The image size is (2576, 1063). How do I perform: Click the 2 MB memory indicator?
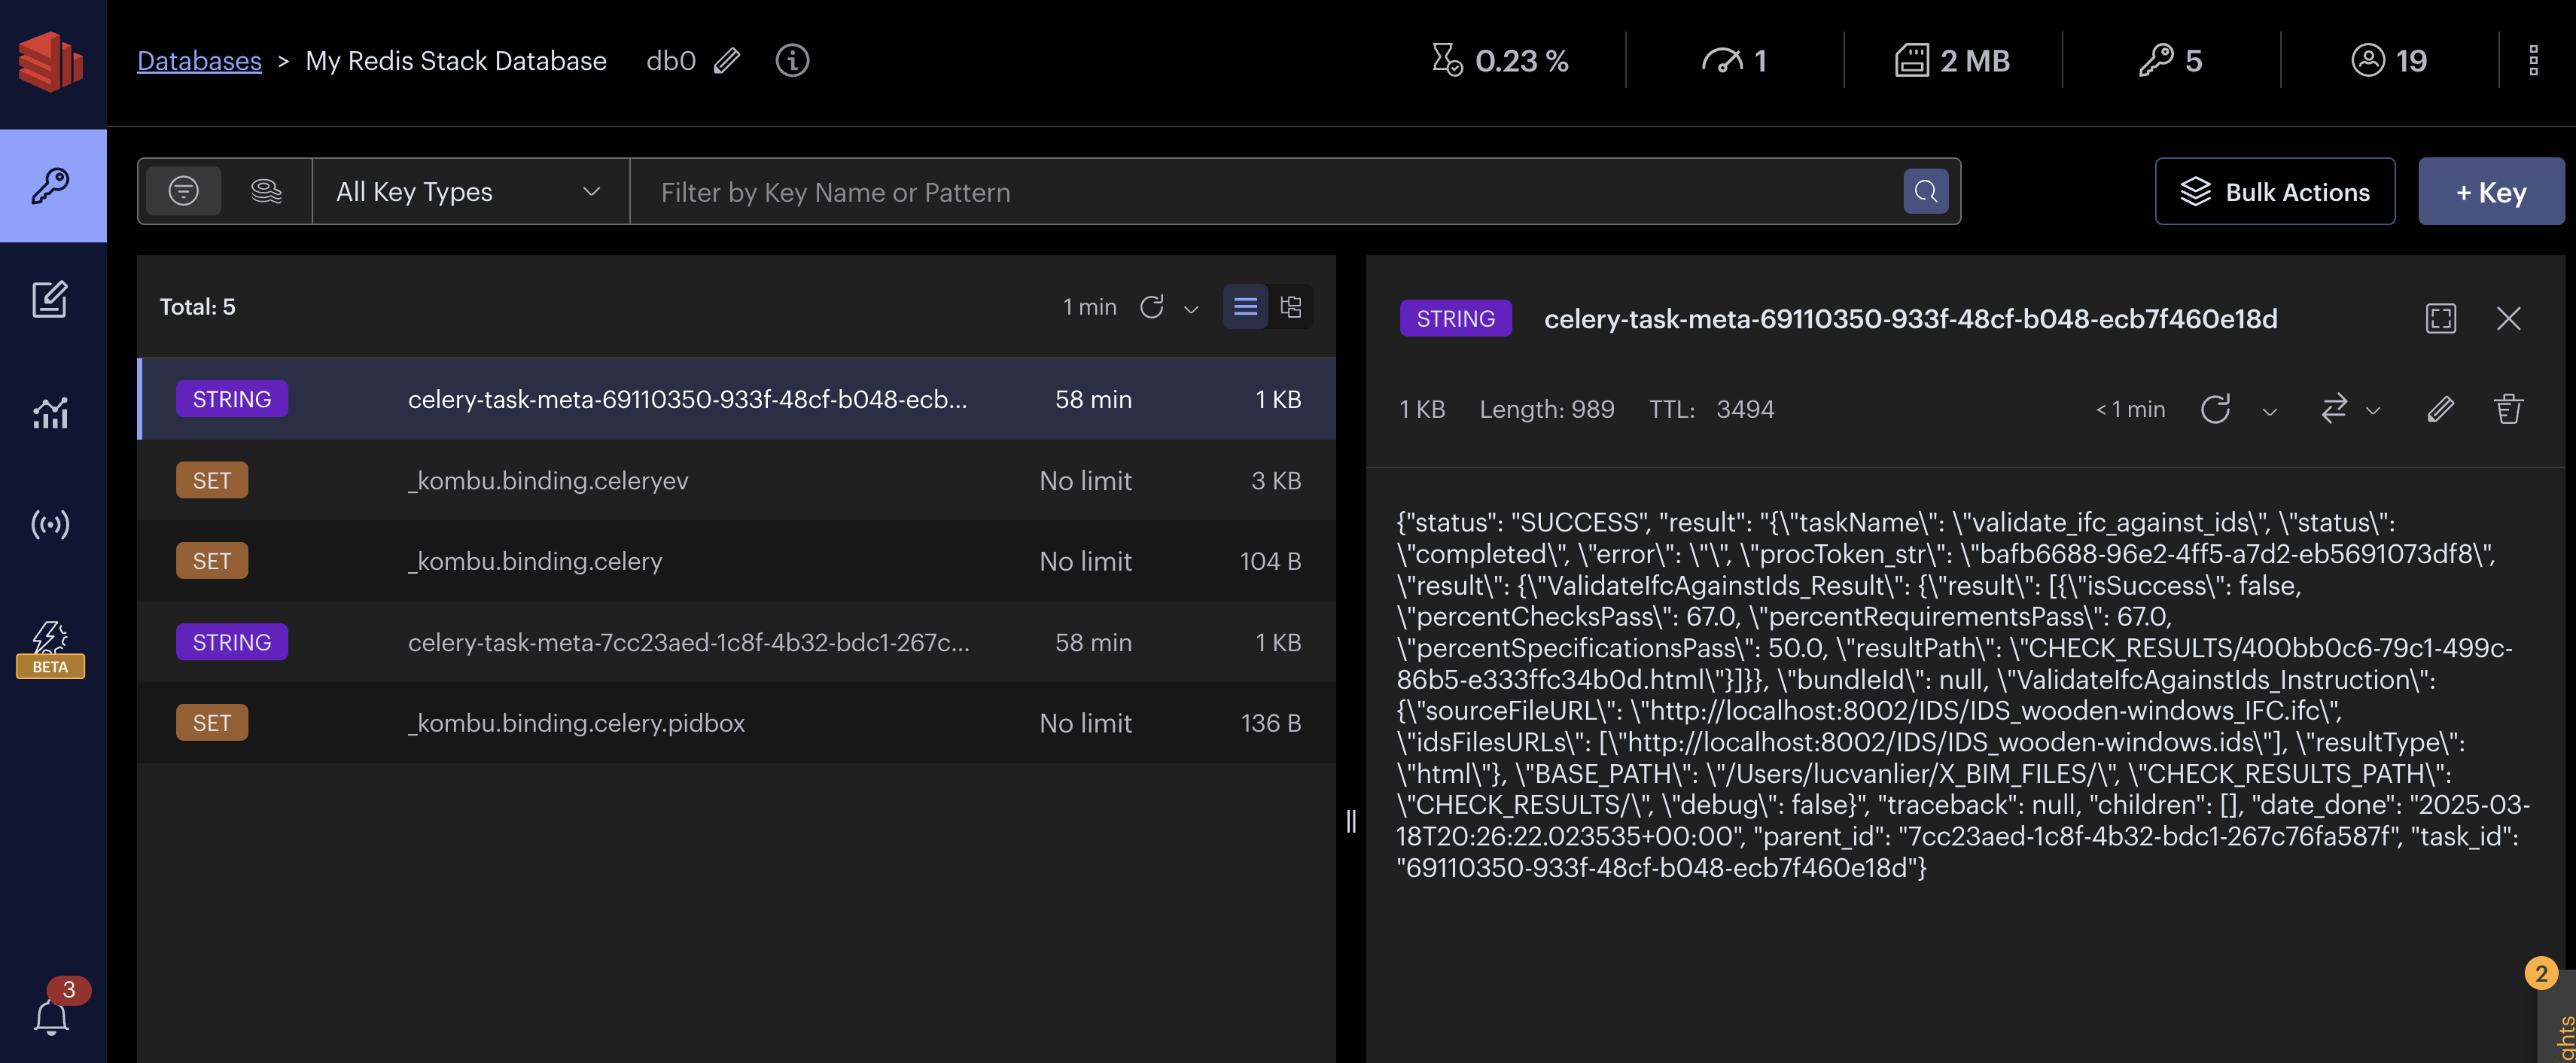tap(1952, 61)
